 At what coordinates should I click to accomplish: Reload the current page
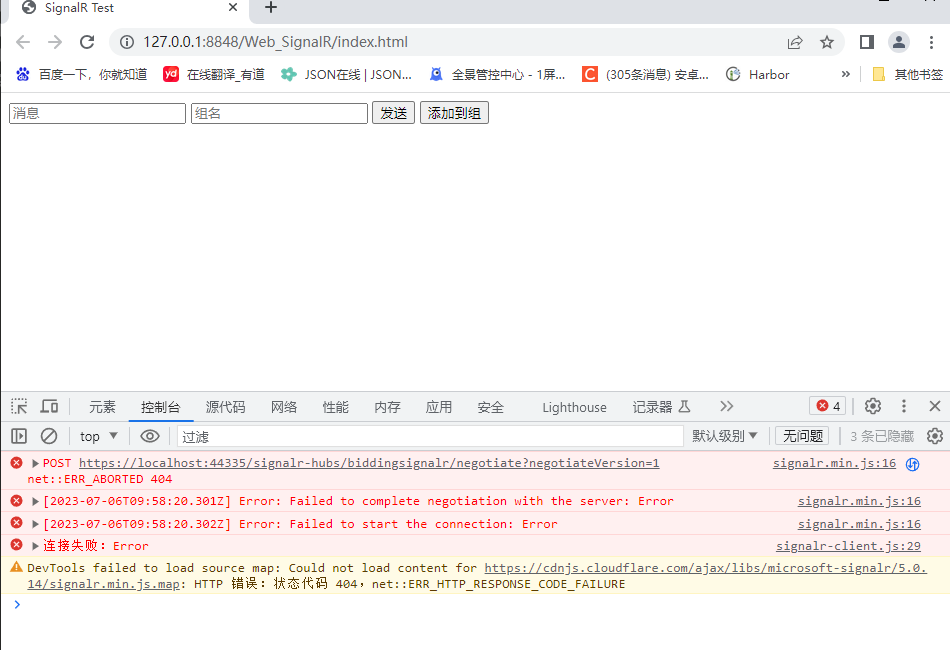[89, 42]
